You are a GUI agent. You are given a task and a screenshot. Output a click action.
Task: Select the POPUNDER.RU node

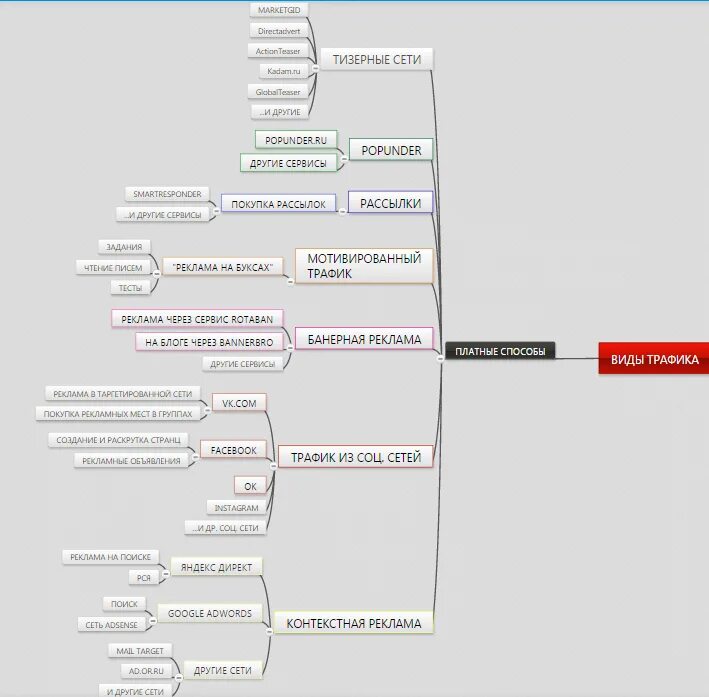[296, 140]
